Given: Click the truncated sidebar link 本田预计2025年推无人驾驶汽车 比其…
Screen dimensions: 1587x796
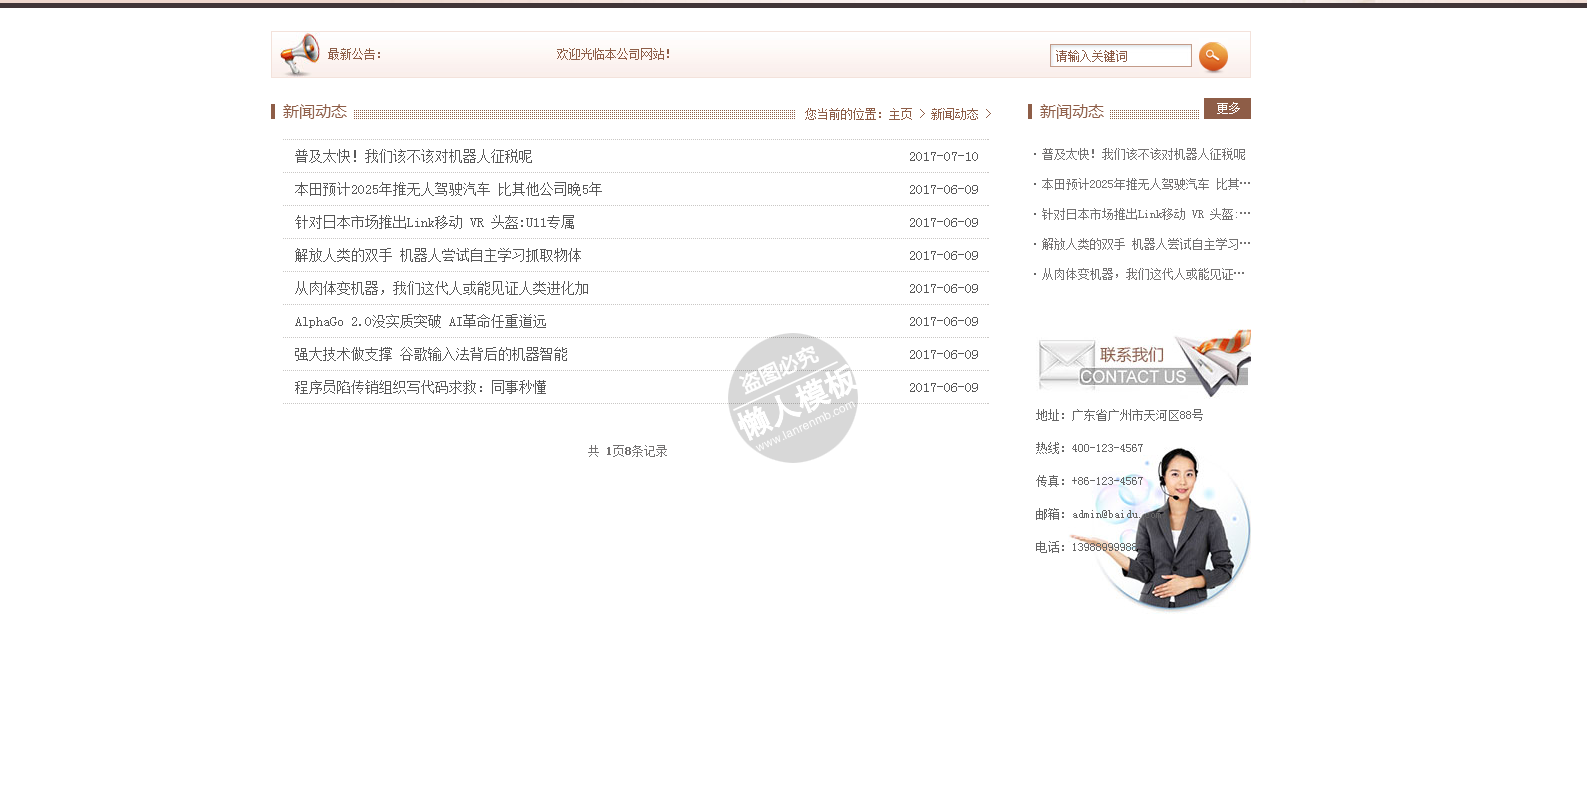Looking at the screenshot, I should [1146, 184].
